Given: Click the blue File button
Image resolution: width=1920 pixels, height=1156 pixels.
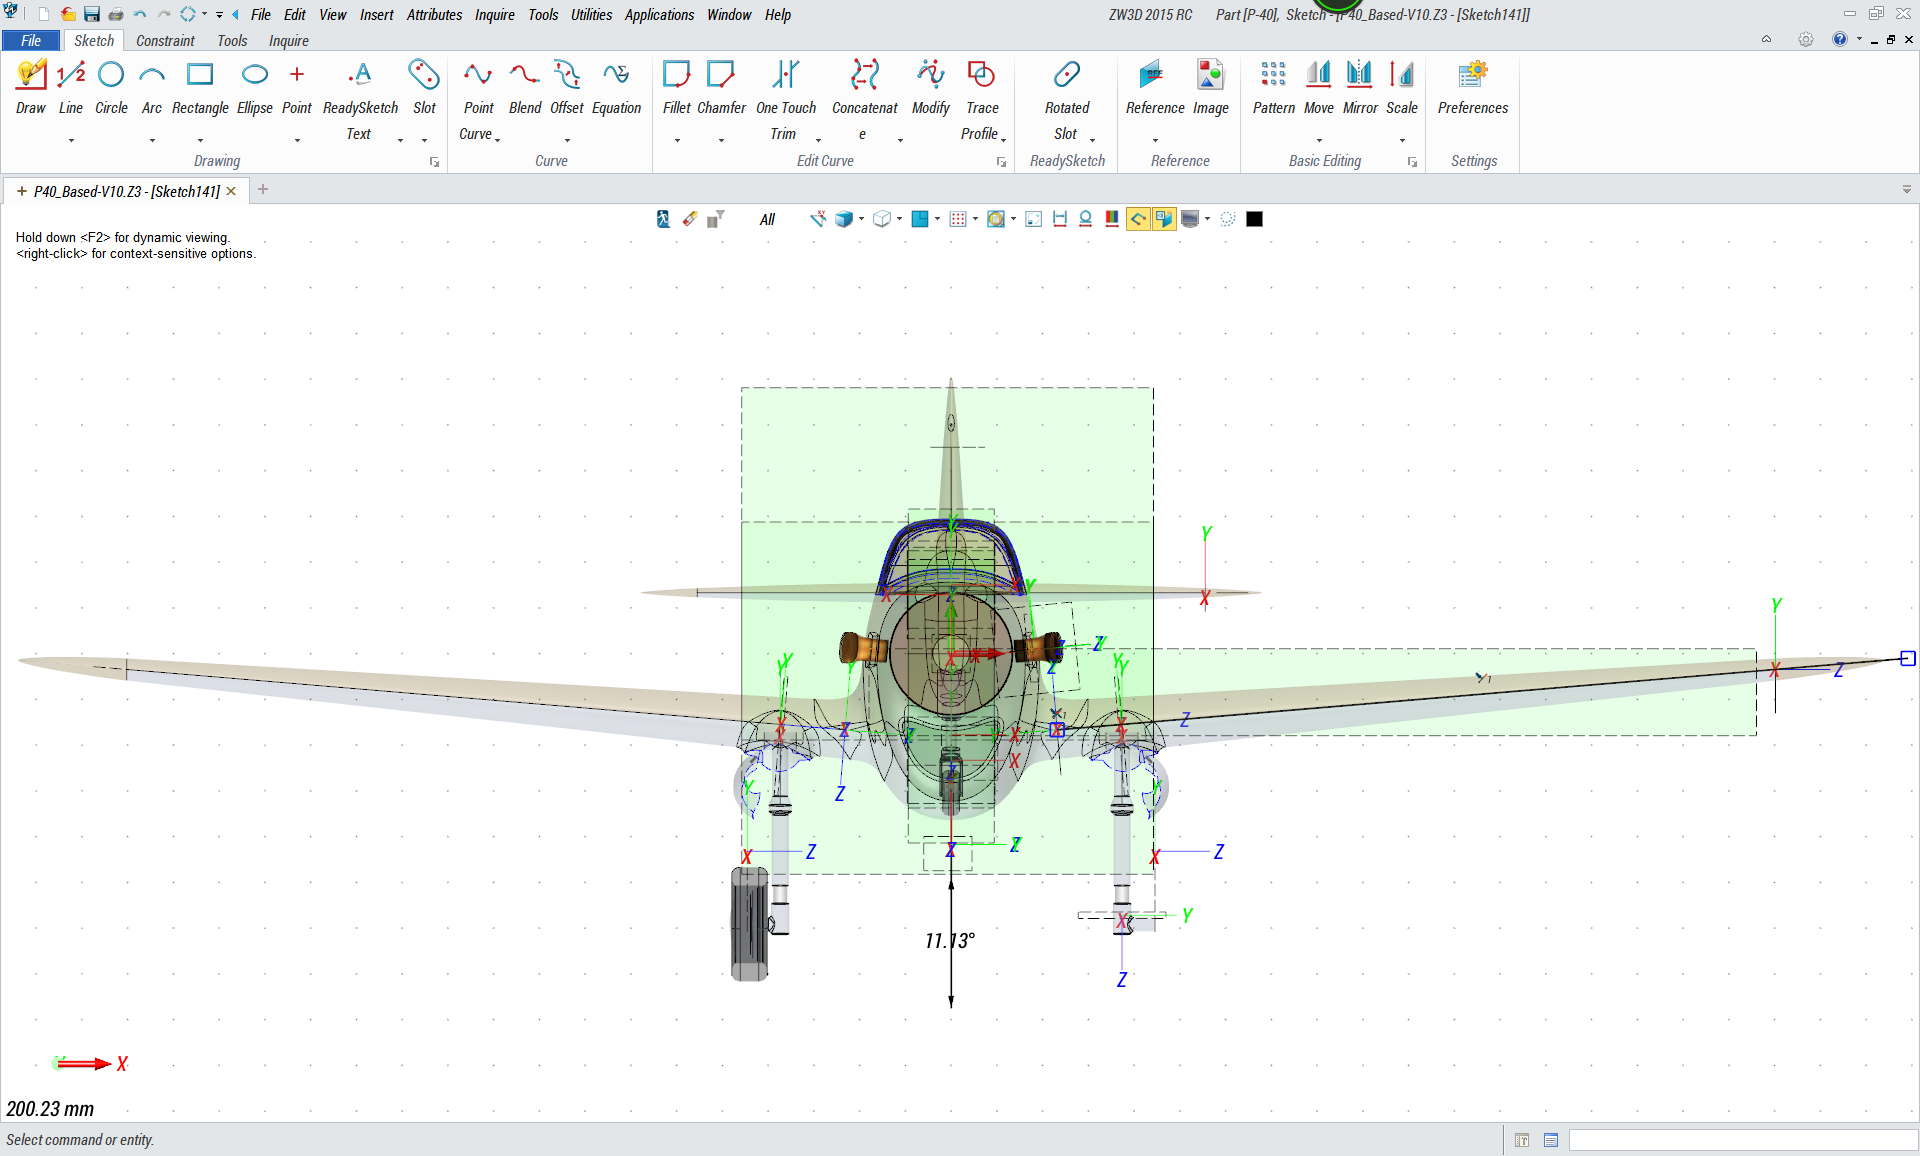Looking at the screenshot, I should coord(31,41).
